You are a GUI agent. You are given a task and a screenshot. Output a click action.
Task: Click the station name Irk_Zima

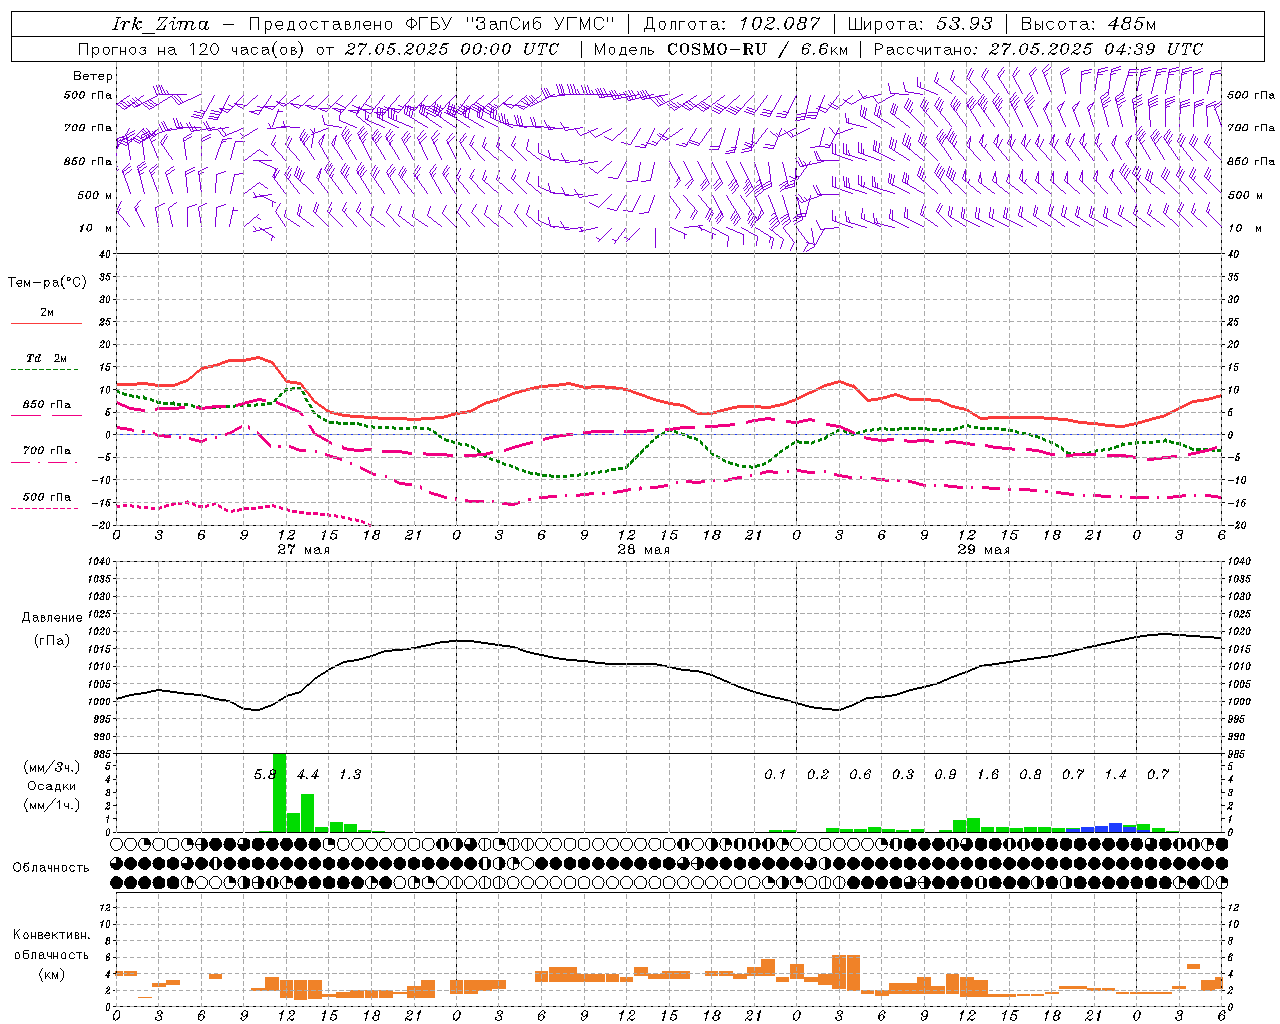161,24
